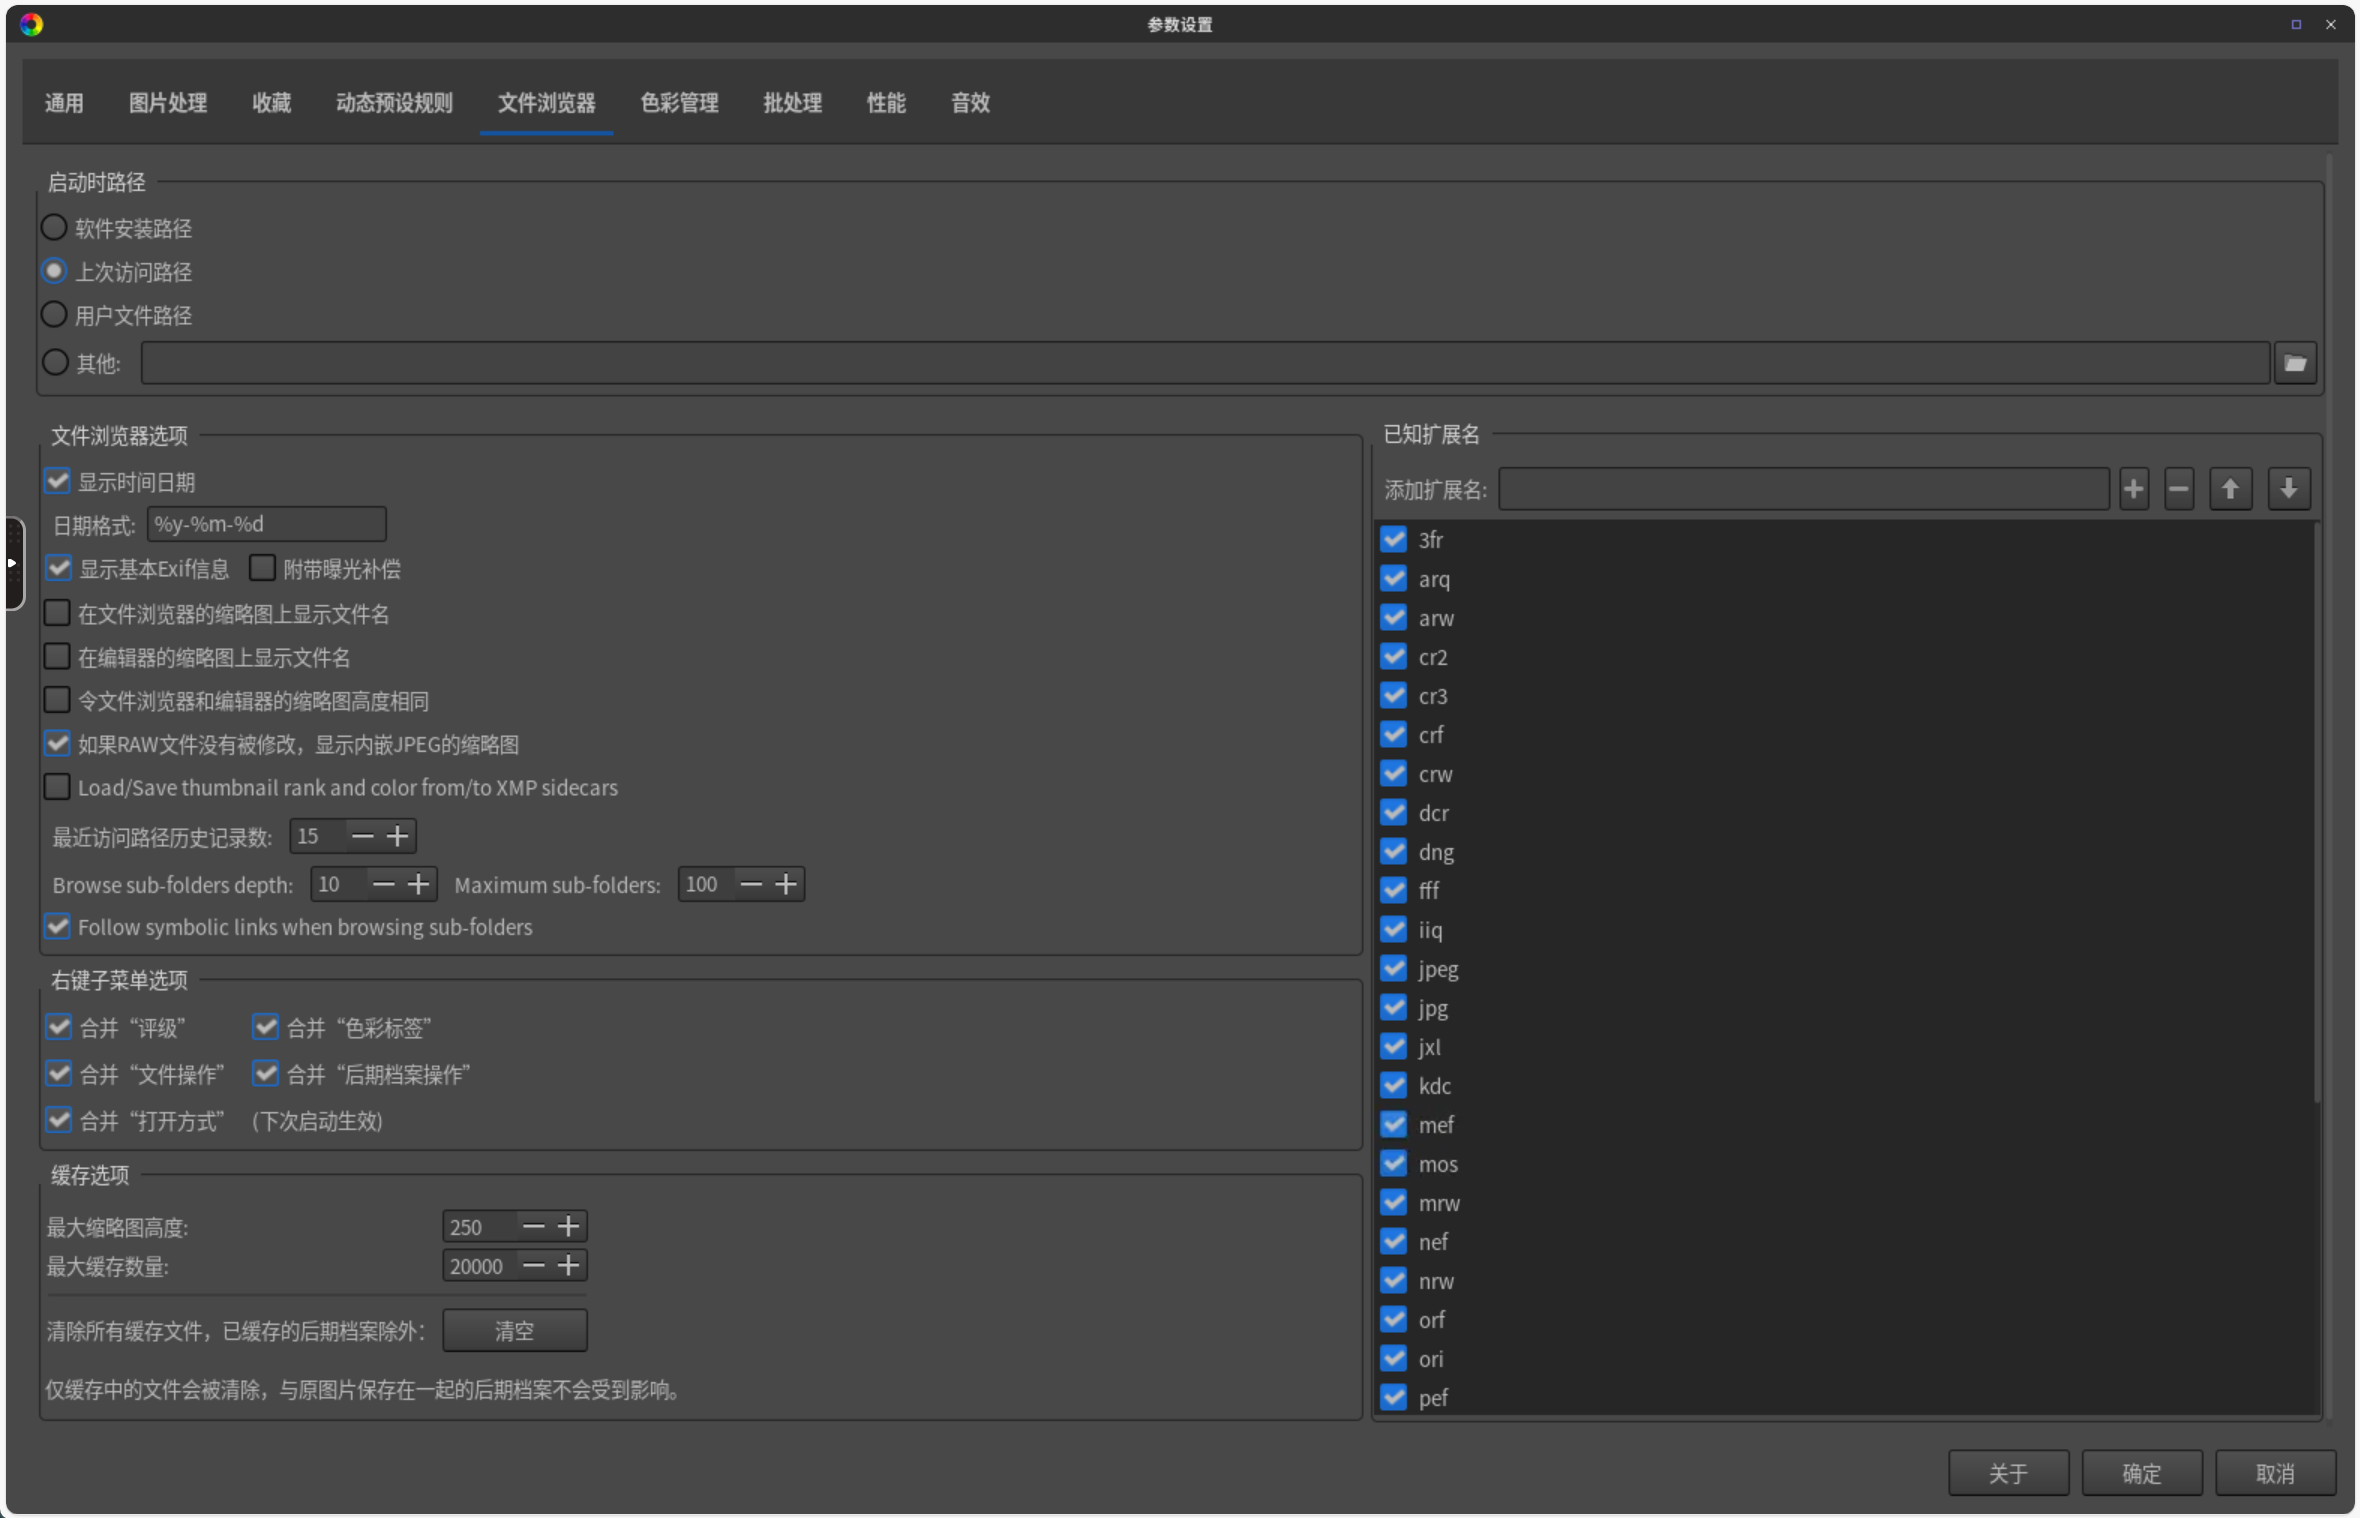Decrease 最大缩略图高度 with minus
Image resolution: width=2360 pixels, height=1518 pixels.
534,1226
